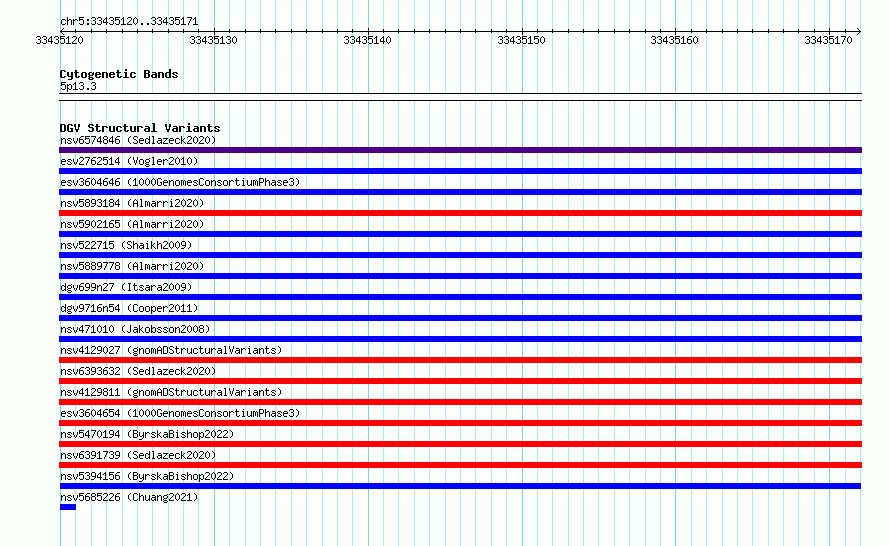
Task: Click the red esv3604654 variant bar
Action: 460,423
